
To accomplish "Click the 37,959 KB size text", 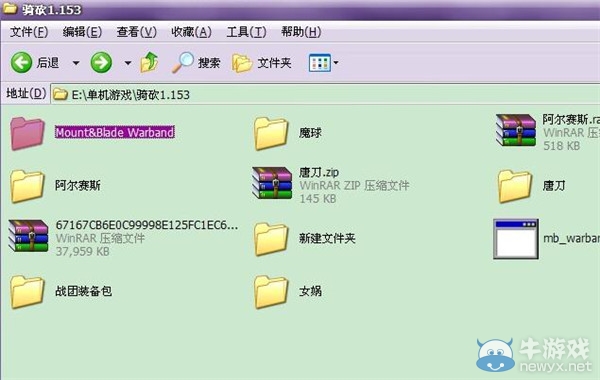I will pos(82,251).
